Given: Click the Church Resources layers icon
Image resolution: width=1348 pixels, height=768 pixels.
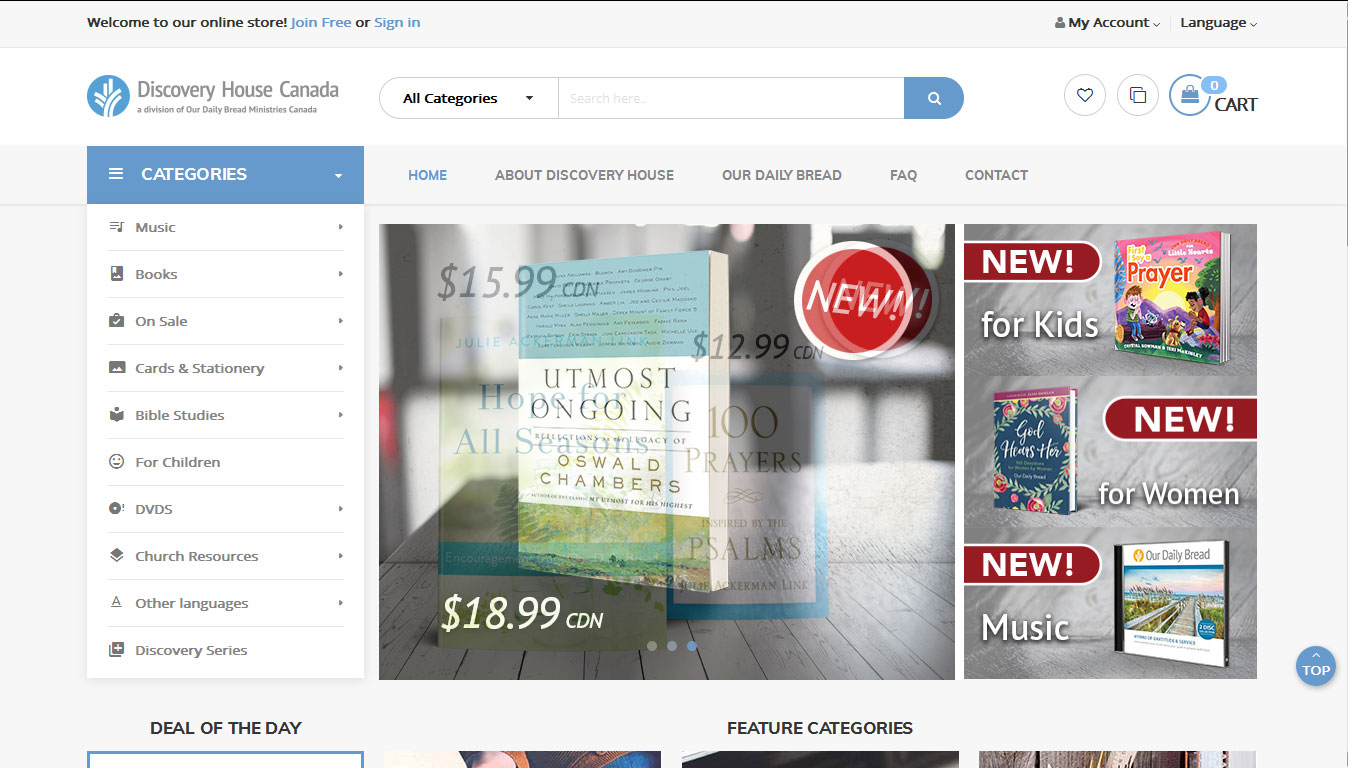Looking at the screenshot, I should click(x=117, y=556).
